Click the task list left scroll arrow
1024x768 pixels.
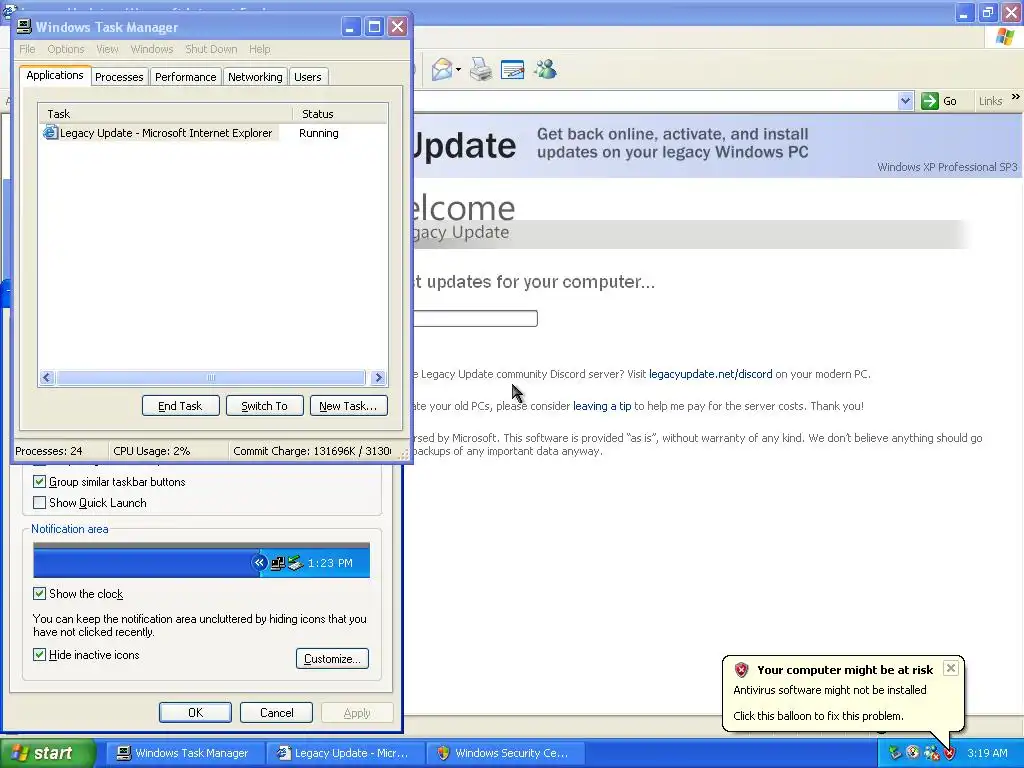(x=46, y=377)
